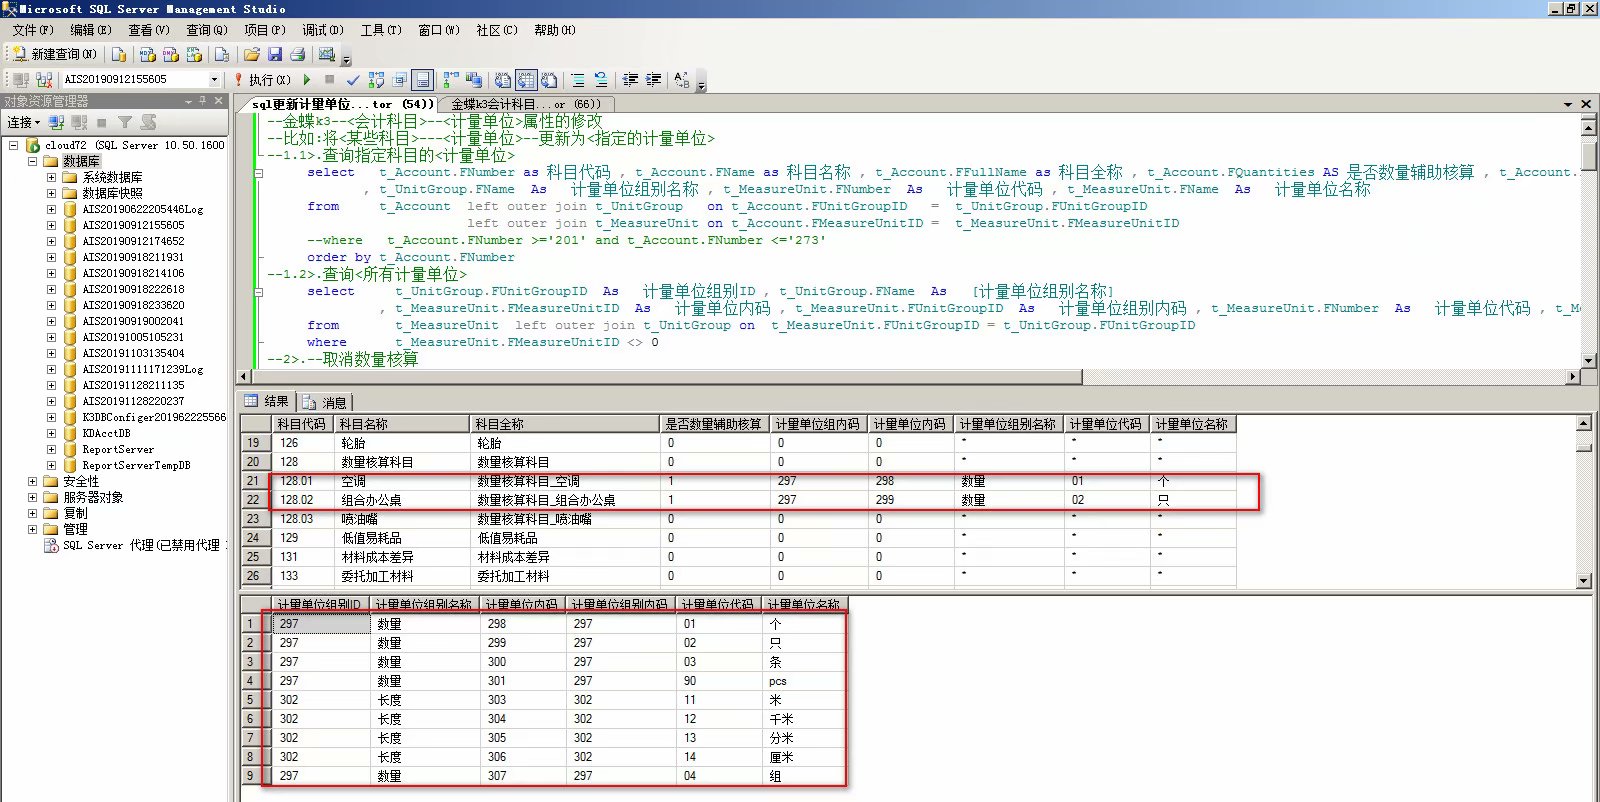This screenshot has height=802, width=1600.
Task: Click the 新建查询 (New Query) toolbar button
Action: pyautogui.click(x=55, y=54)
